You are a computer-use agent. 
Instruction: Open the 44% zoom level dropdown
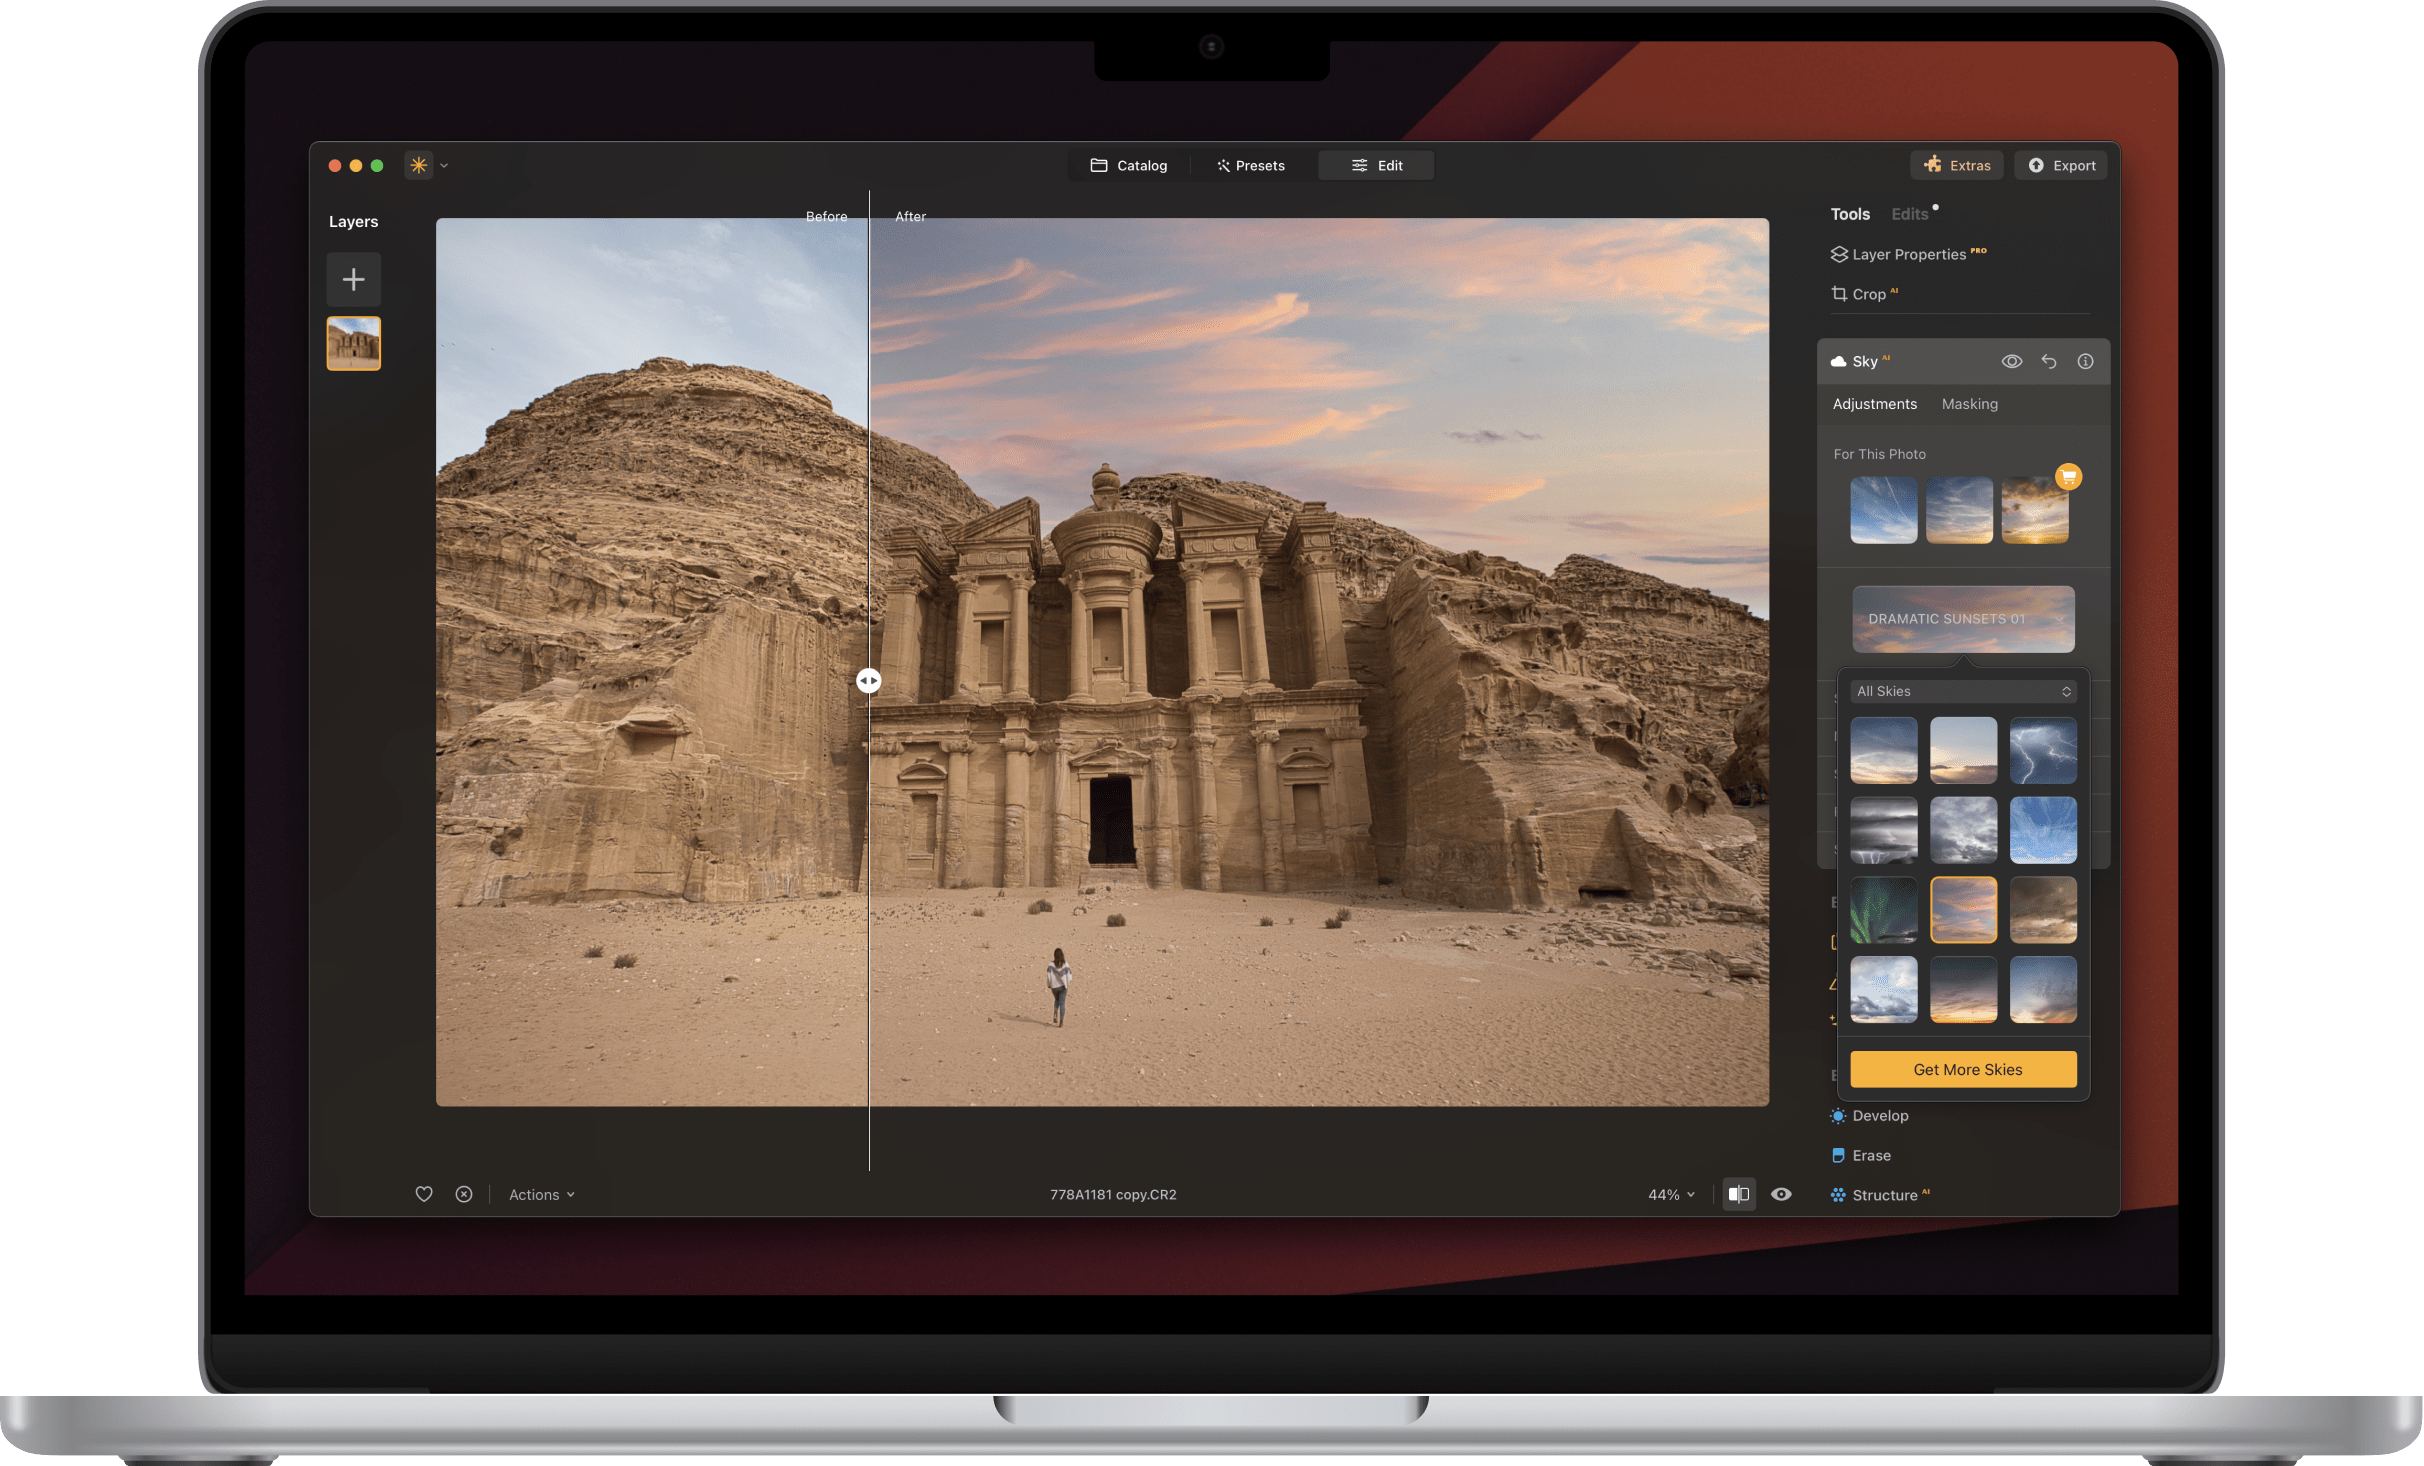(1669, 1193)
